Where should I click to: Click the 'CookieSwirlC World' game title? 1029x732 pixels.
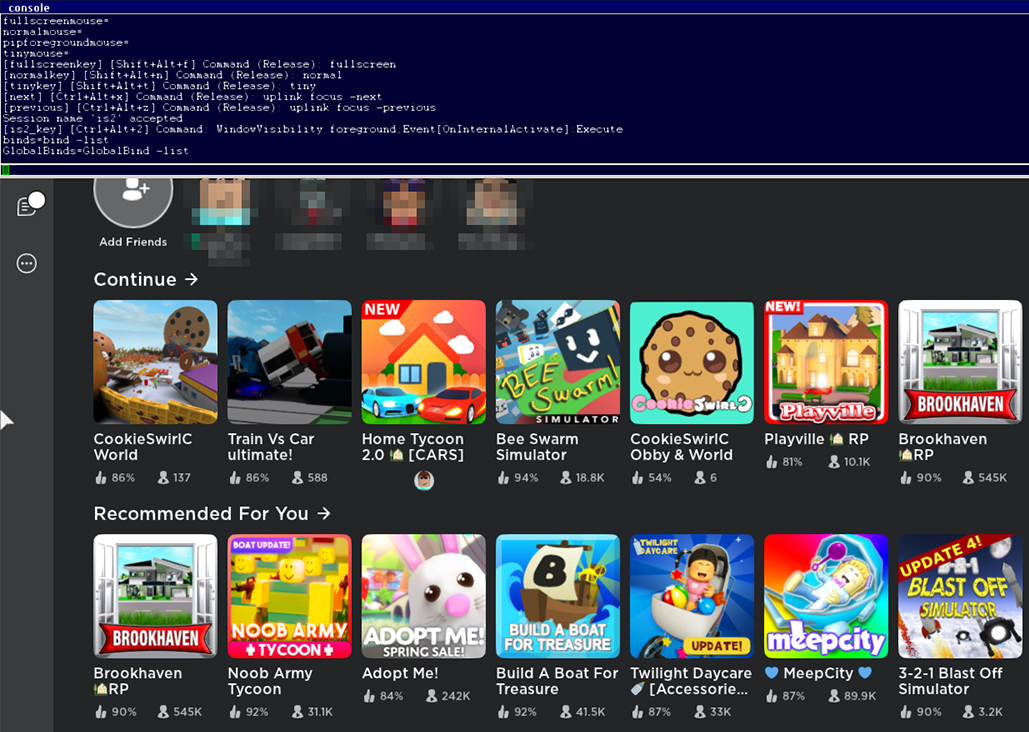pyautogui.click(x=143, y=447)
